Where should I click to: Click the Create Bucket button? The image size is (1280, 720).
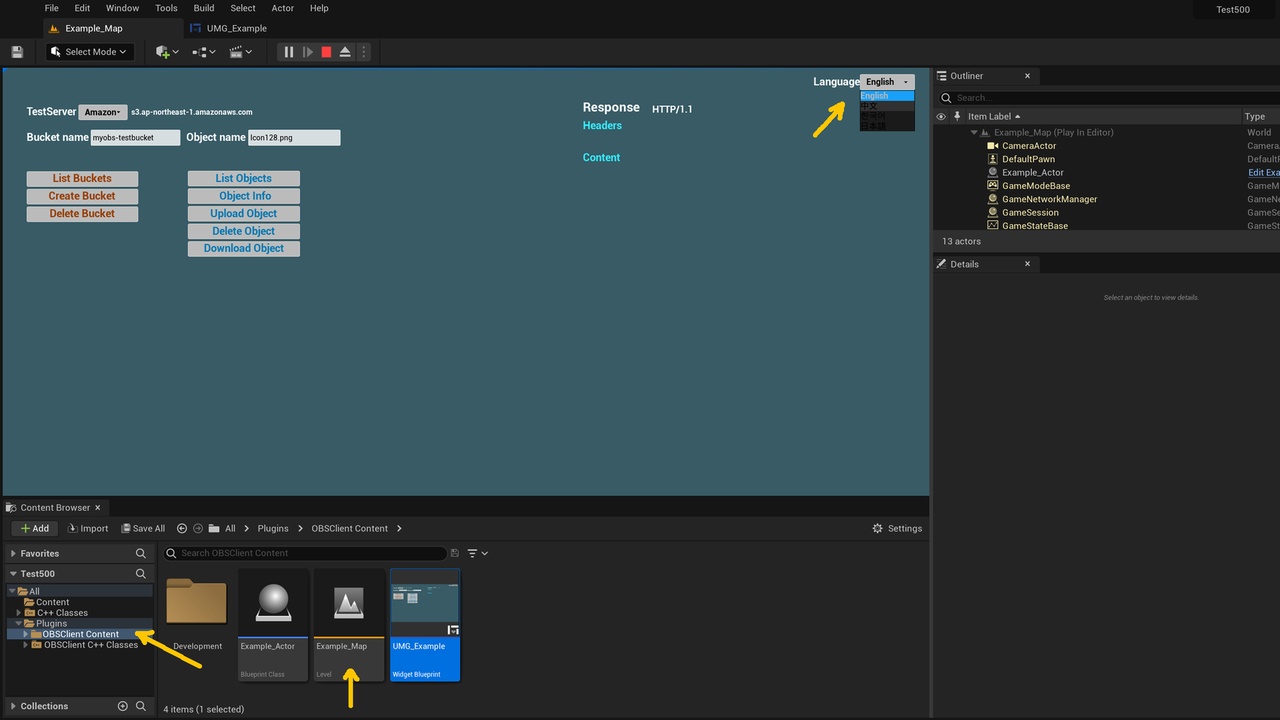pyautogui.click(x=82, y=196)
